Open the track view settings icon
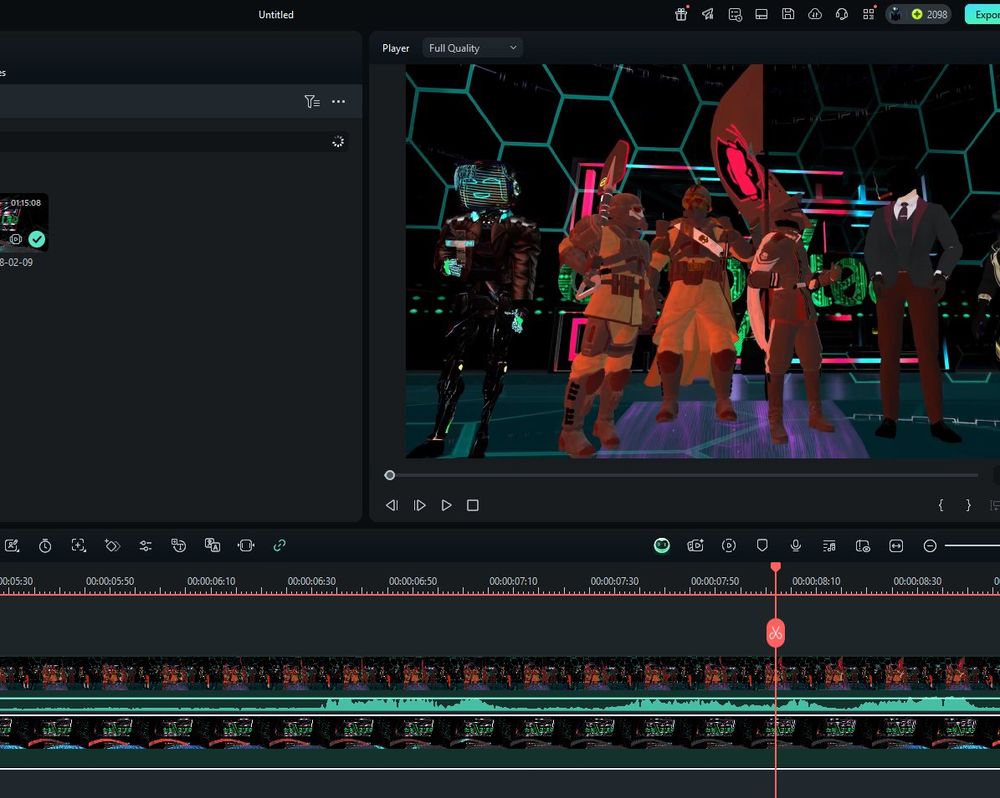Viewport: 1000px width, 798px height. point(863,545)
